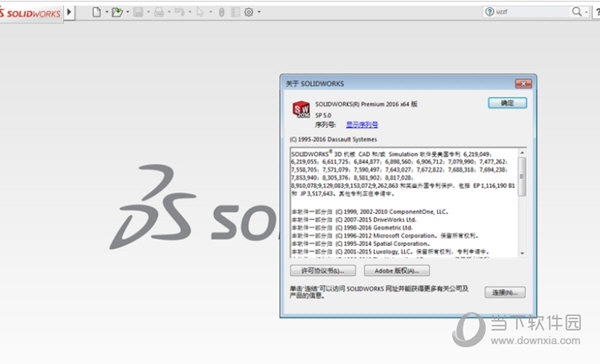
Task: Click the 许可协议书 license agreement button
Action: point(323,271)
